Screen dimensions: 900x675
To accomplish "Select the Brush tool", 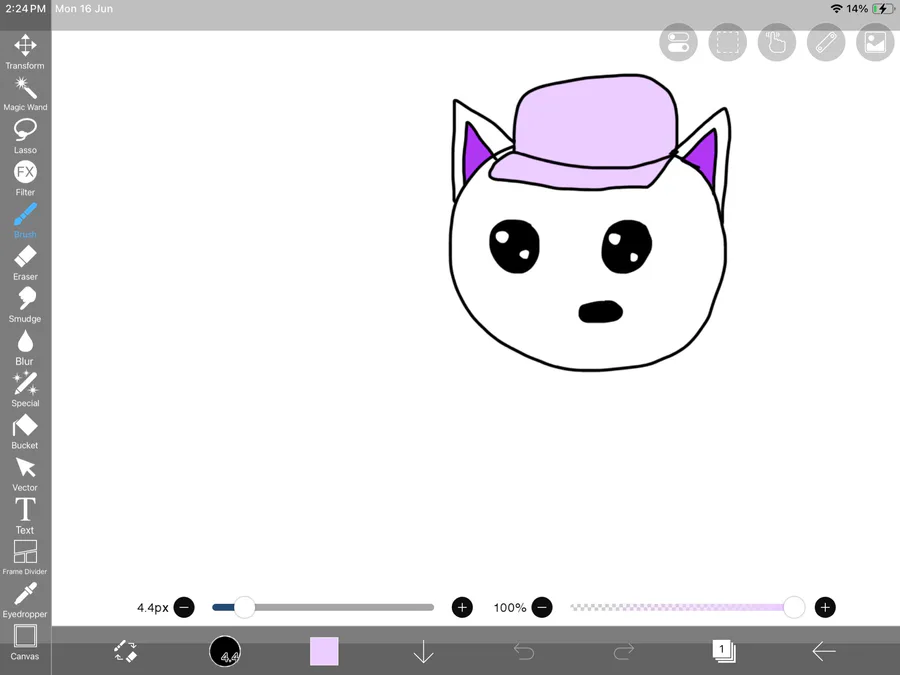I will tap(25, 220).
